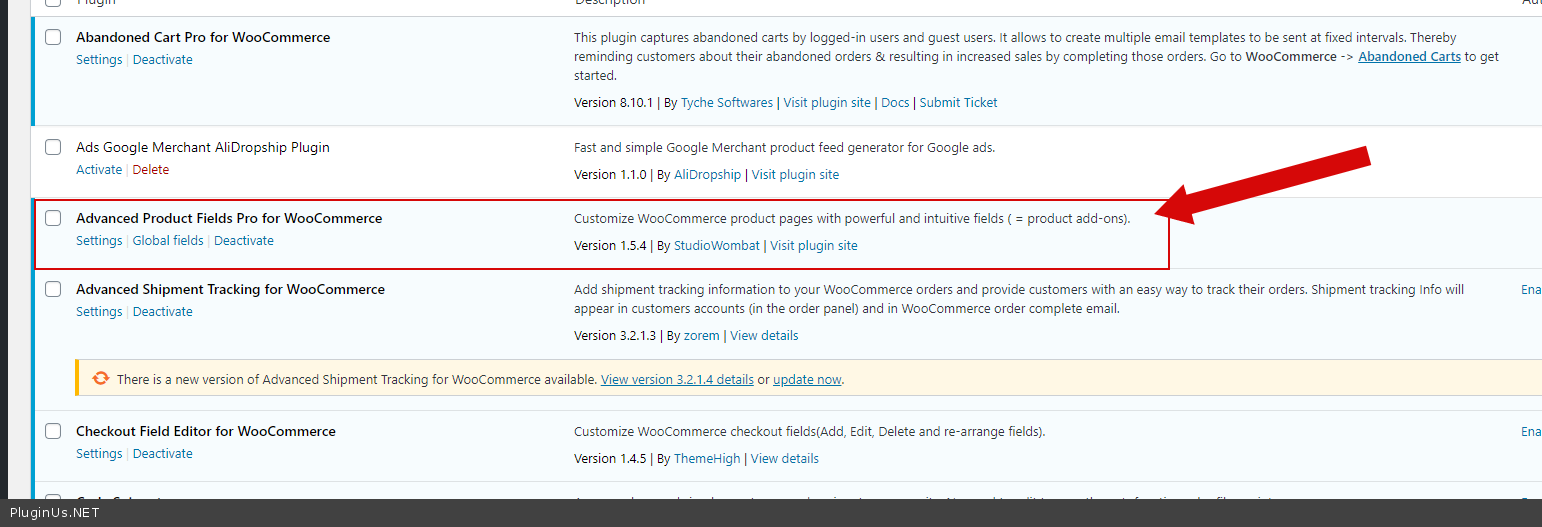The image size is (1542, 527).
Task: Deactivate Advanced Product Fields Pro for WooCommerce
Action: point(244,241)
